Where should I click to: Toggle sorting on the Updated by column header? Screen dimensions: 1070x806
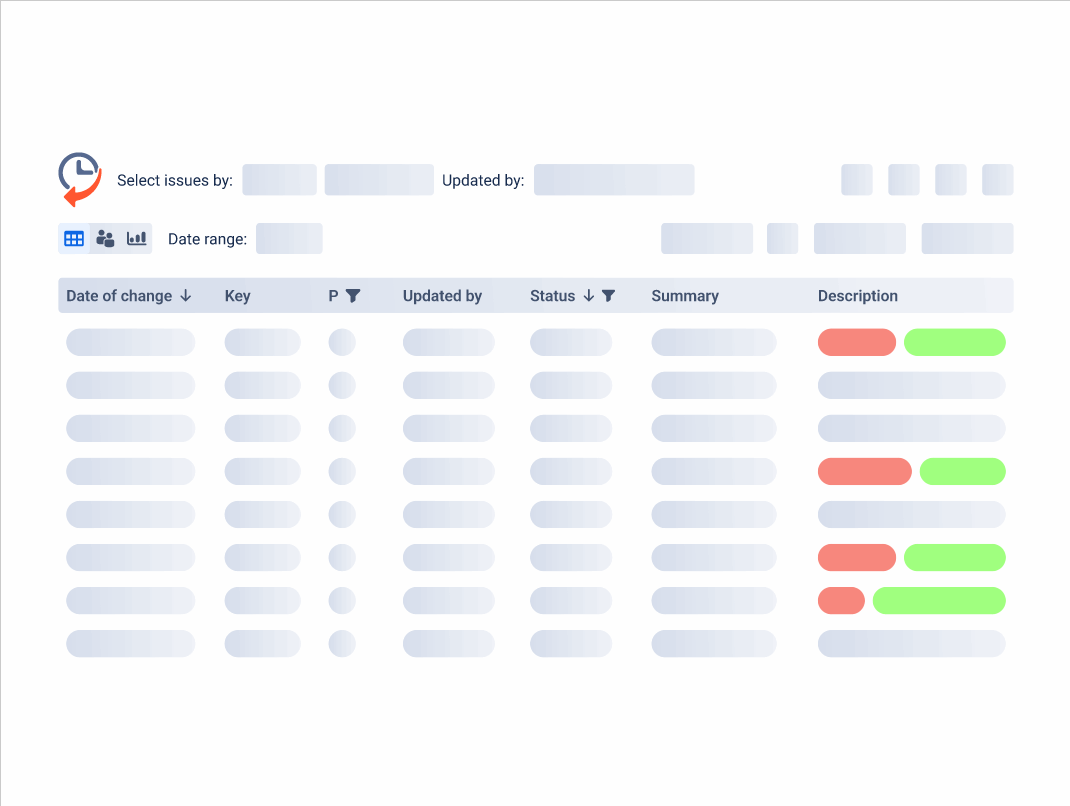click(442, 295)
